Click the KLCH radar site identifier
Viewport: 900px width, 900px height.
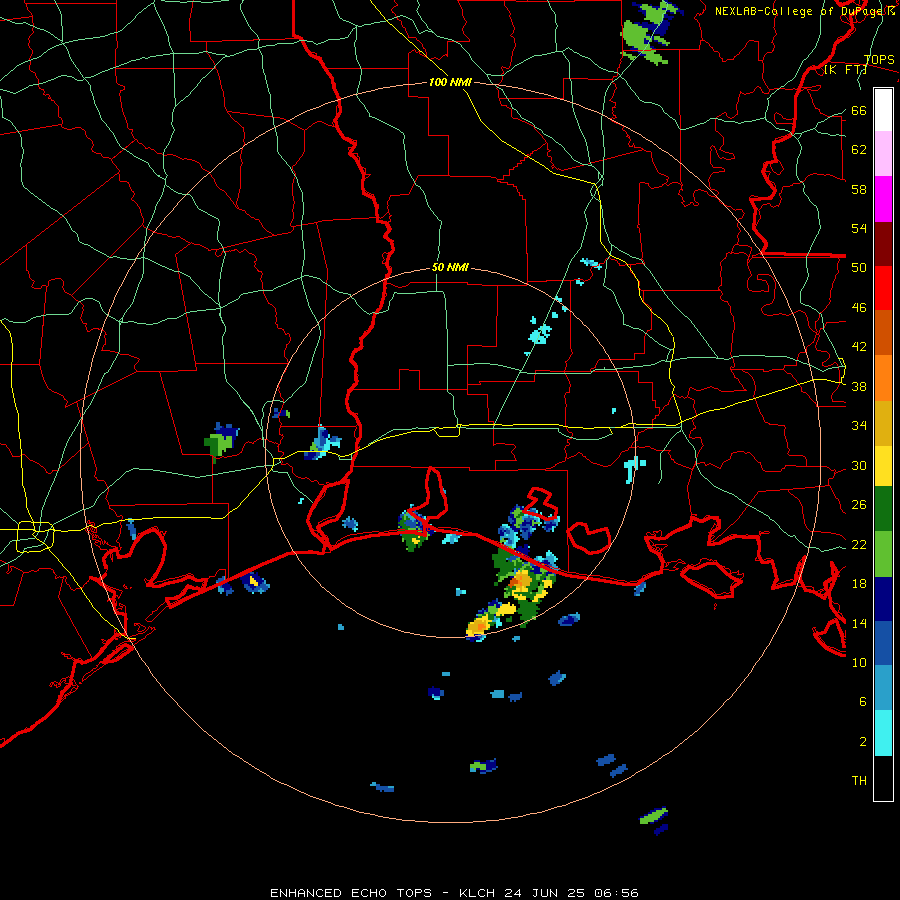[x=479, y=893]
